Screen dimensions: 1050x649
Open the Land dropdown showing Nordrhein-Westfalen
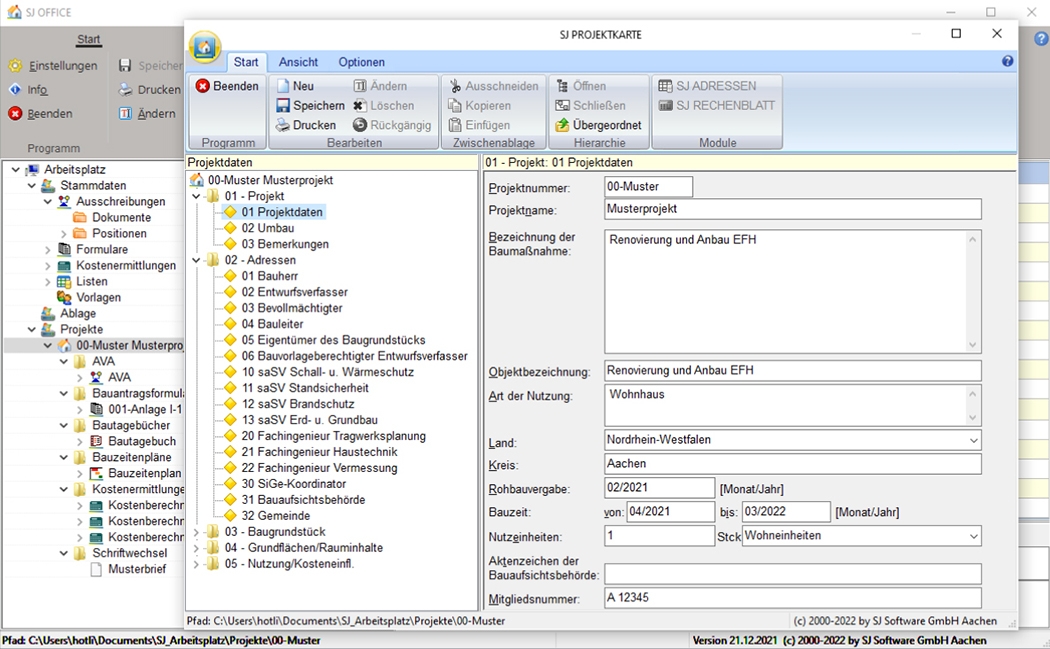coord(973,441)
